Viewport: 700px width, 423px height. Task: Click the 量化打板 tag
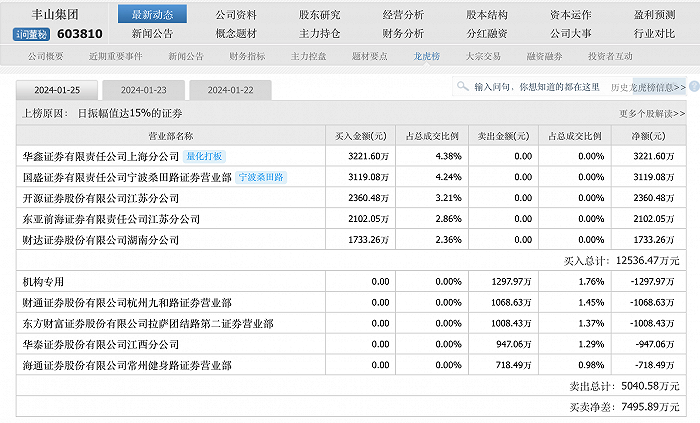[204, 156]
